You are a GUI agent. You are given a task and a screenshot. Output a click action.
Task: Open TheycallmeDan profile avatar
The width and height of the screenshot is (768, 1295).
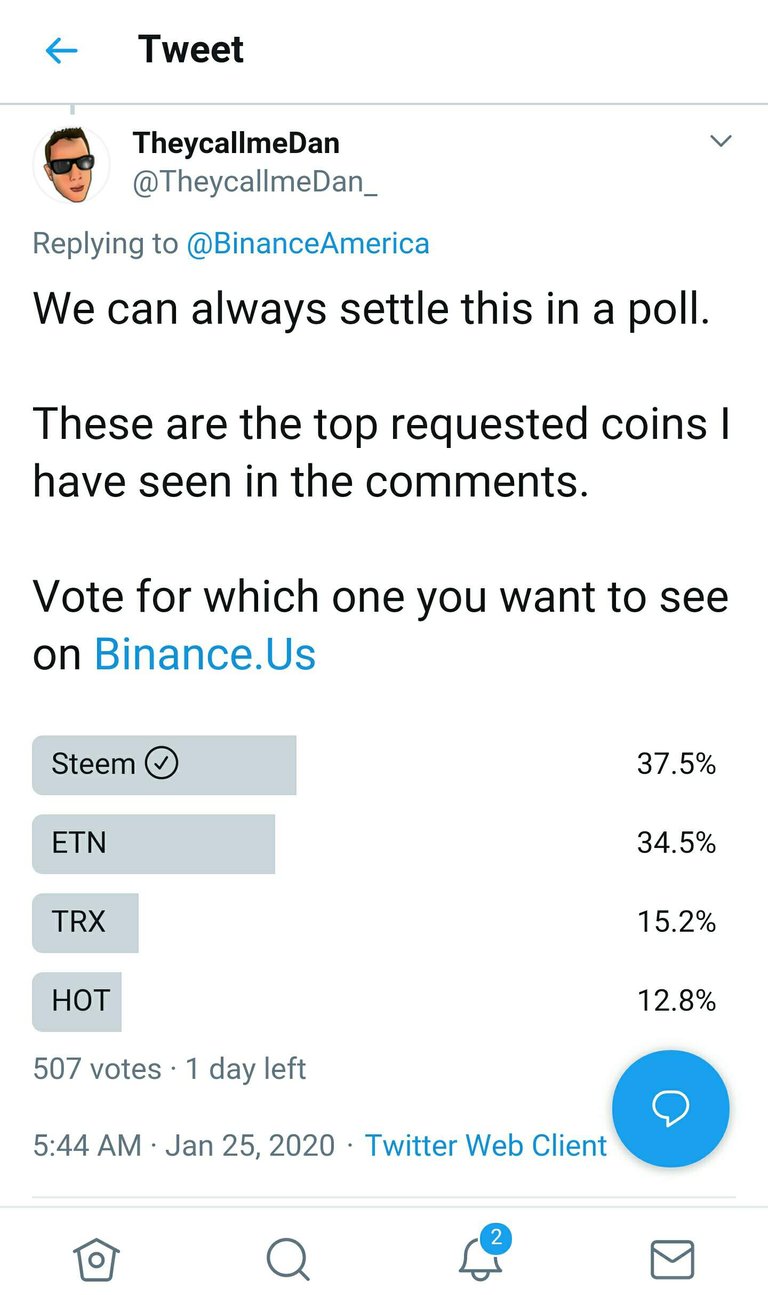[72, 165]
